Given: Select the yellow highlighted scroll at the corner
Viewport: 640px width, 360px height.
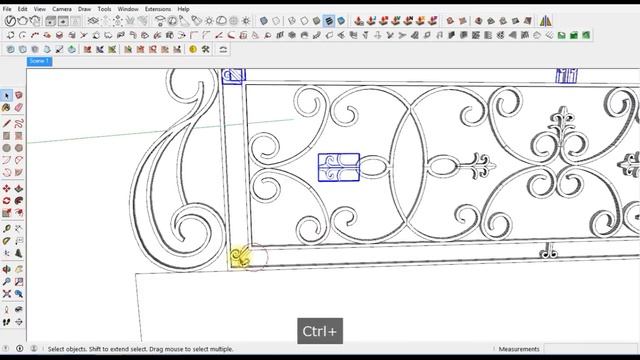Looking at the screenshot, I should point(240,257).
